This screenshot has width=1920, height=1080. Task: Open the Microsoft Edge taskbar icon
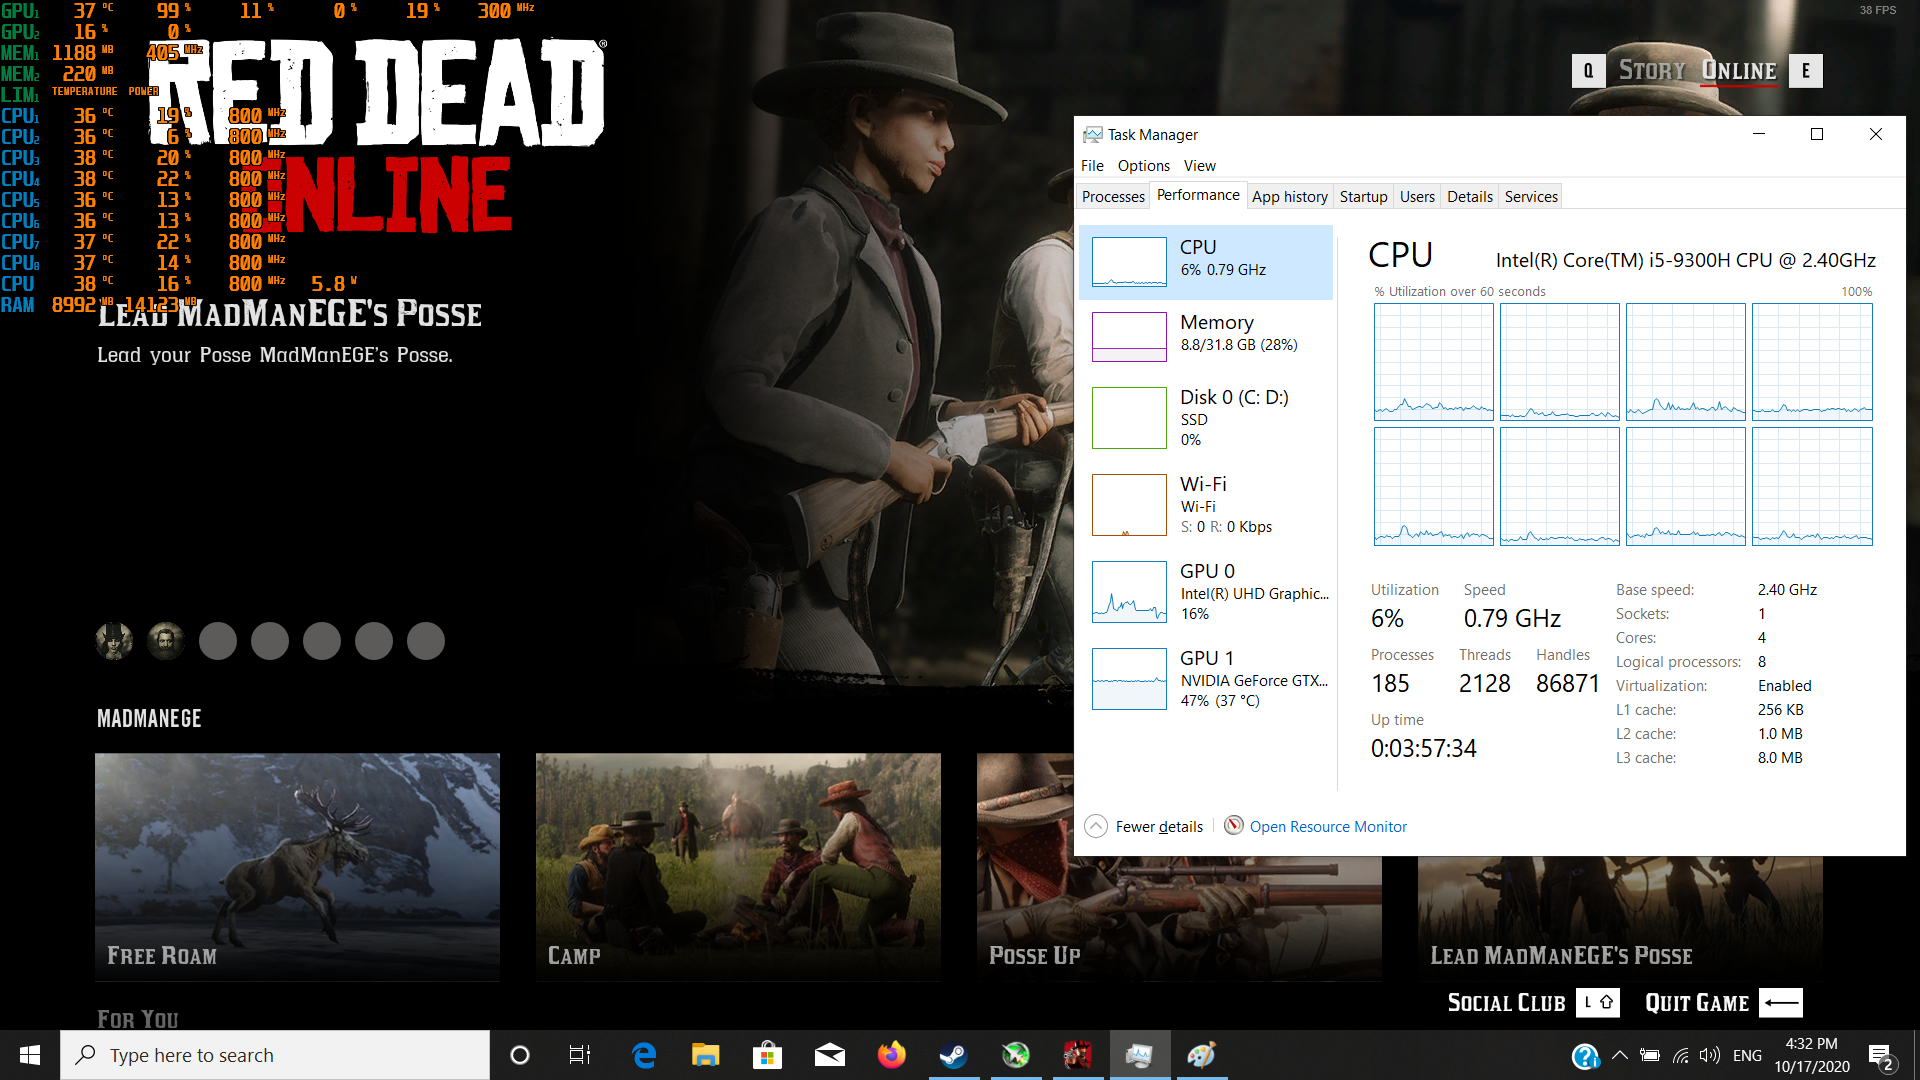(644, 1055)
